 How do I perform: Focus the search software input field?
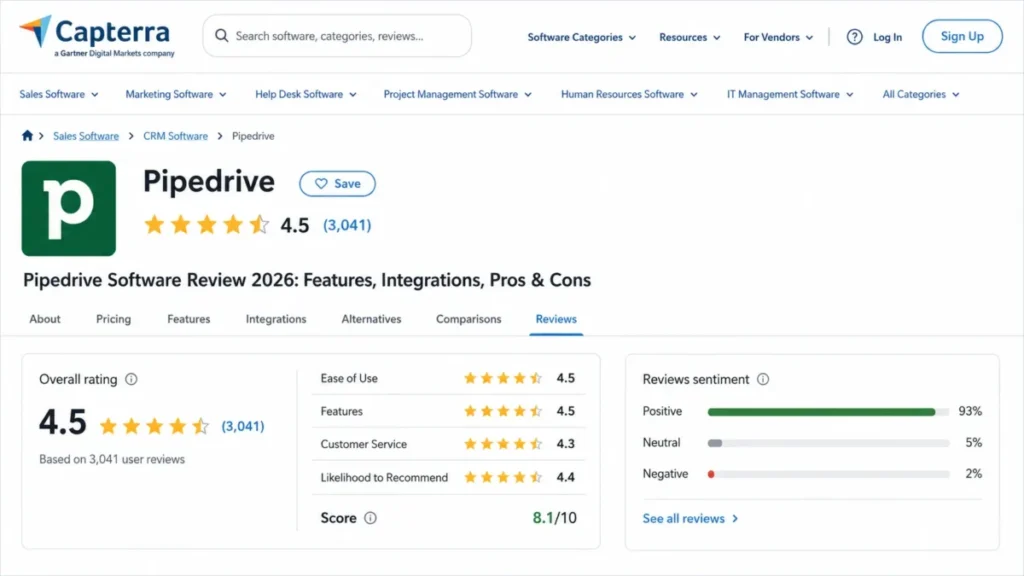pyautogui.click(x=337, y=36)
